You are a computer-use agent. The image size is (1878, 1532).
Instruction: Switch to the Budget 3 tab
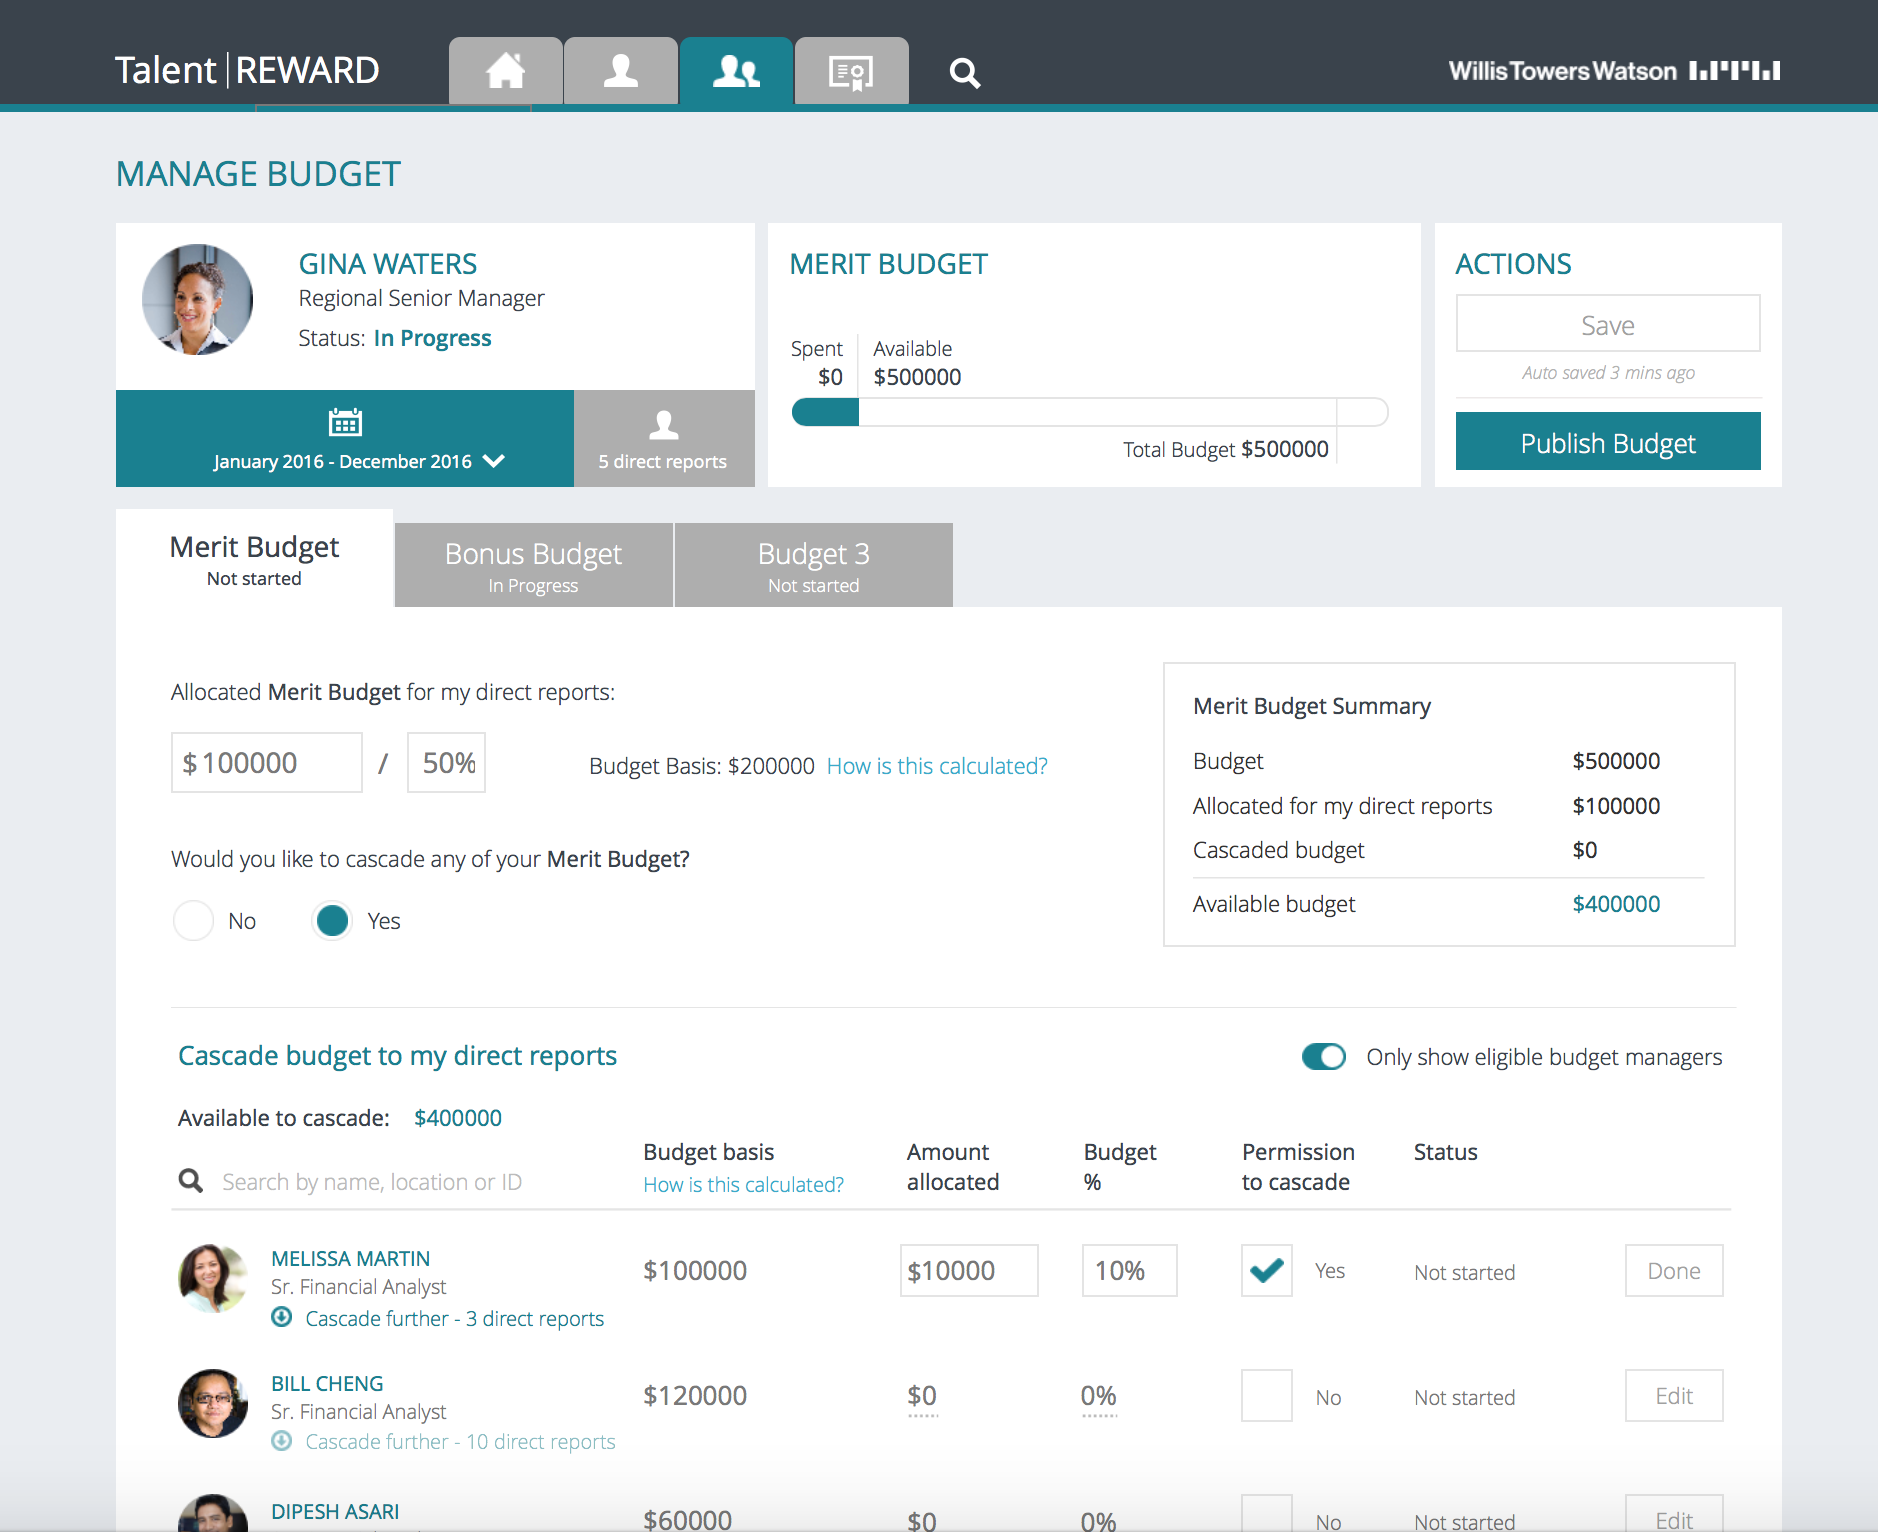pyautogui.click(x=813, y=565)
